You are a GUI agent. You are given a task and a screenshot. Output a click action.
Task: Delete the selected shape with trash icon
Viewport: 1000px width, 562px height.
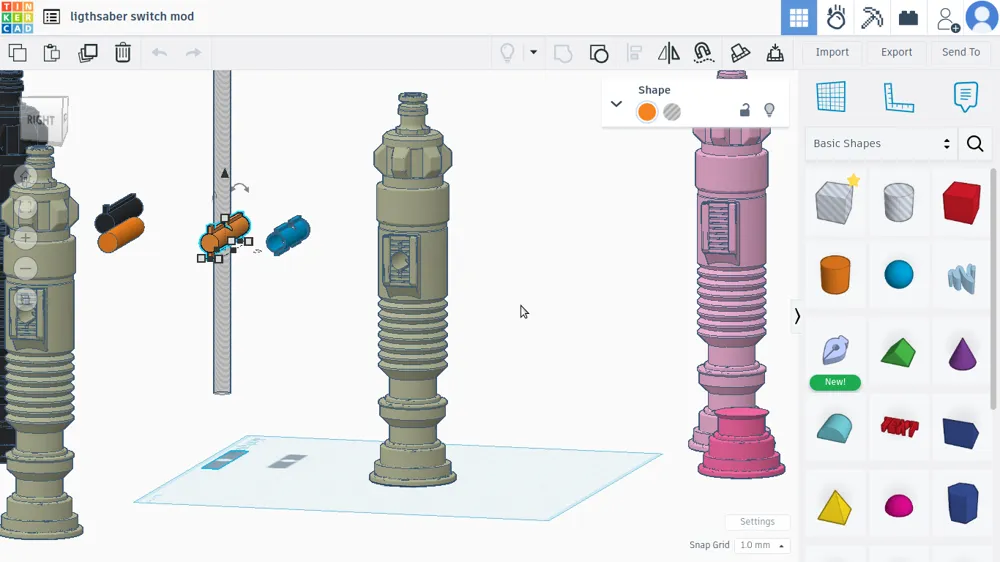[x=122, y=53]
